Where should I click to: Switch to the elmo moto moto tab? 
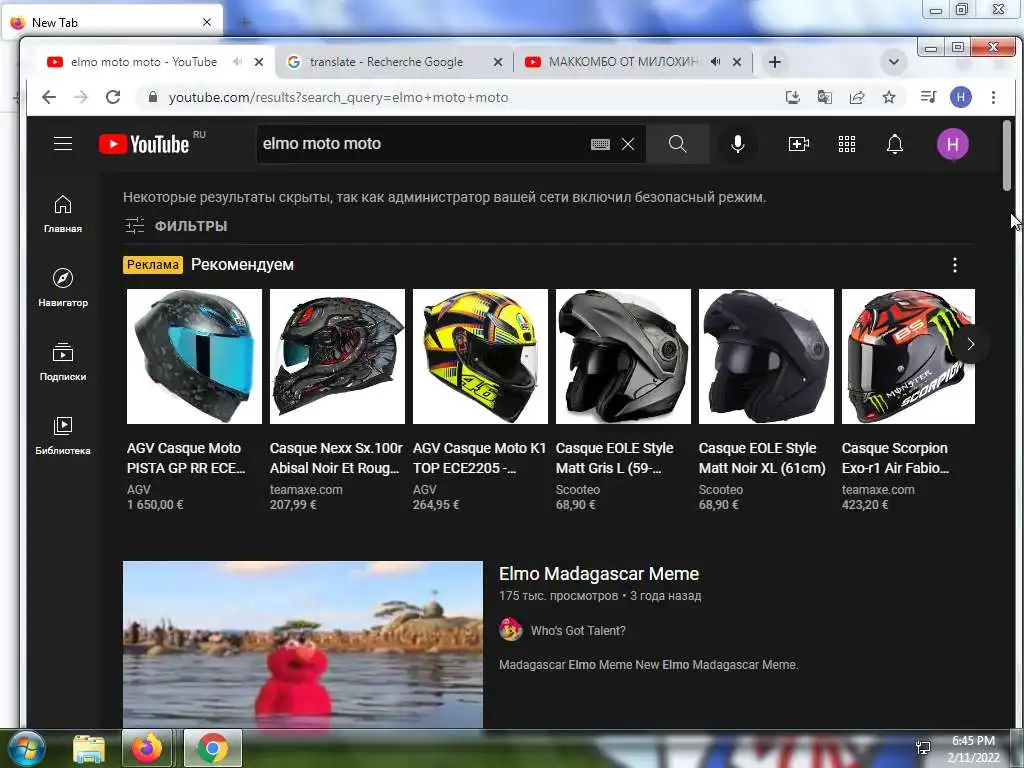click(144, 62)
